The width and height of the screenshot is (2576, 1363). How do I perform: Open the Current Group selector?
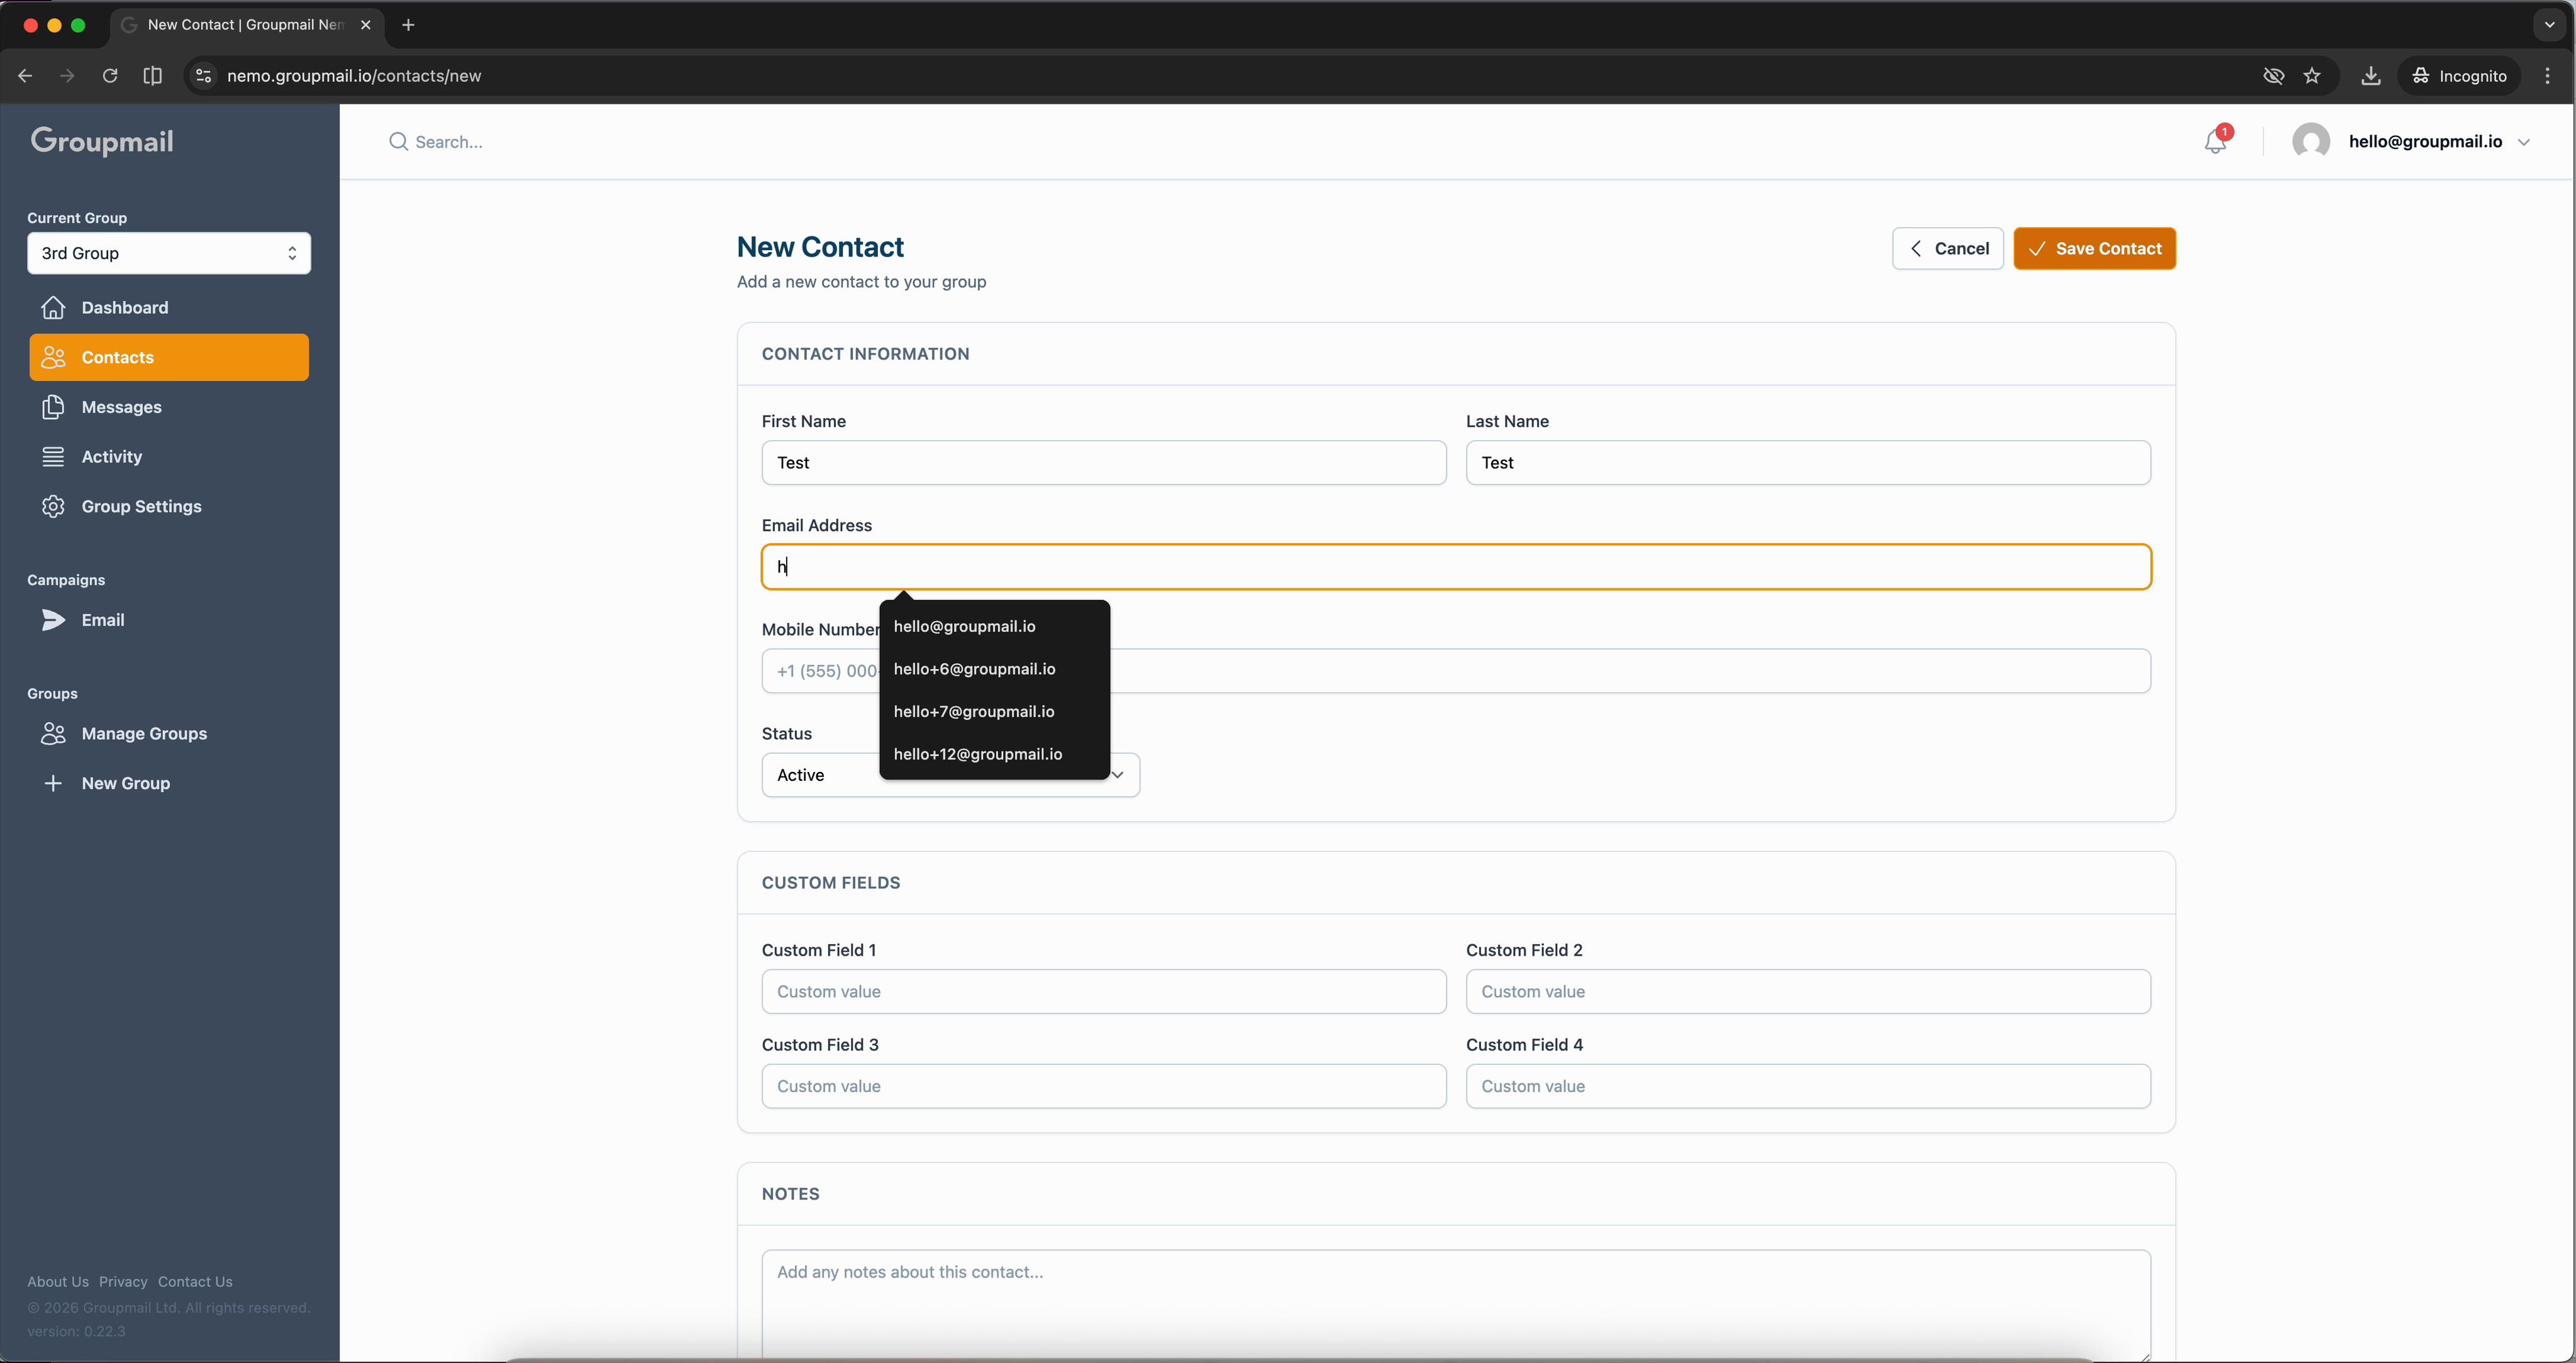point(169,253)
